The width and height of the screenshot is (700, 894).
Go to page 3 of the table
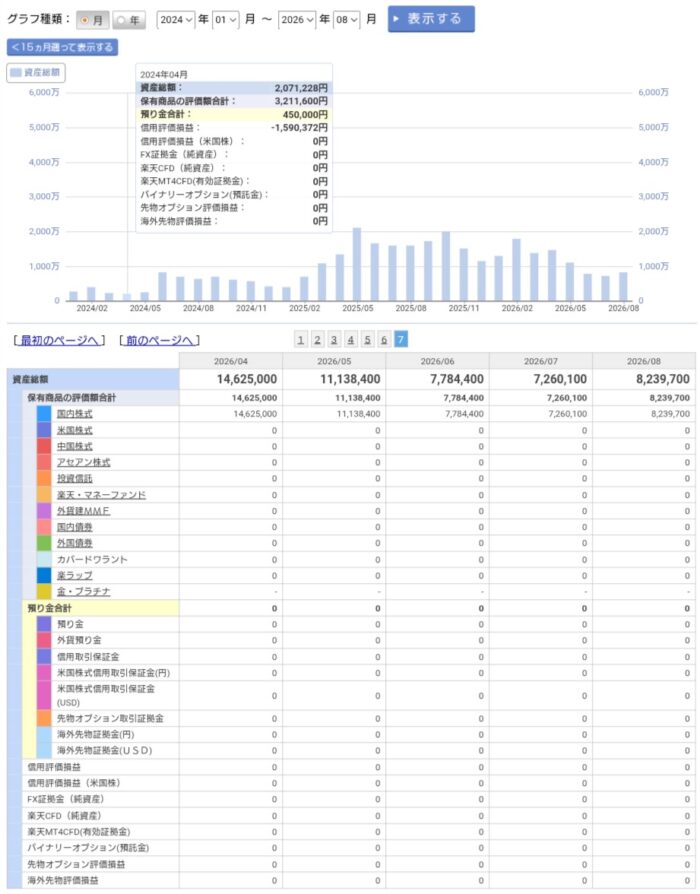[334, 340]
